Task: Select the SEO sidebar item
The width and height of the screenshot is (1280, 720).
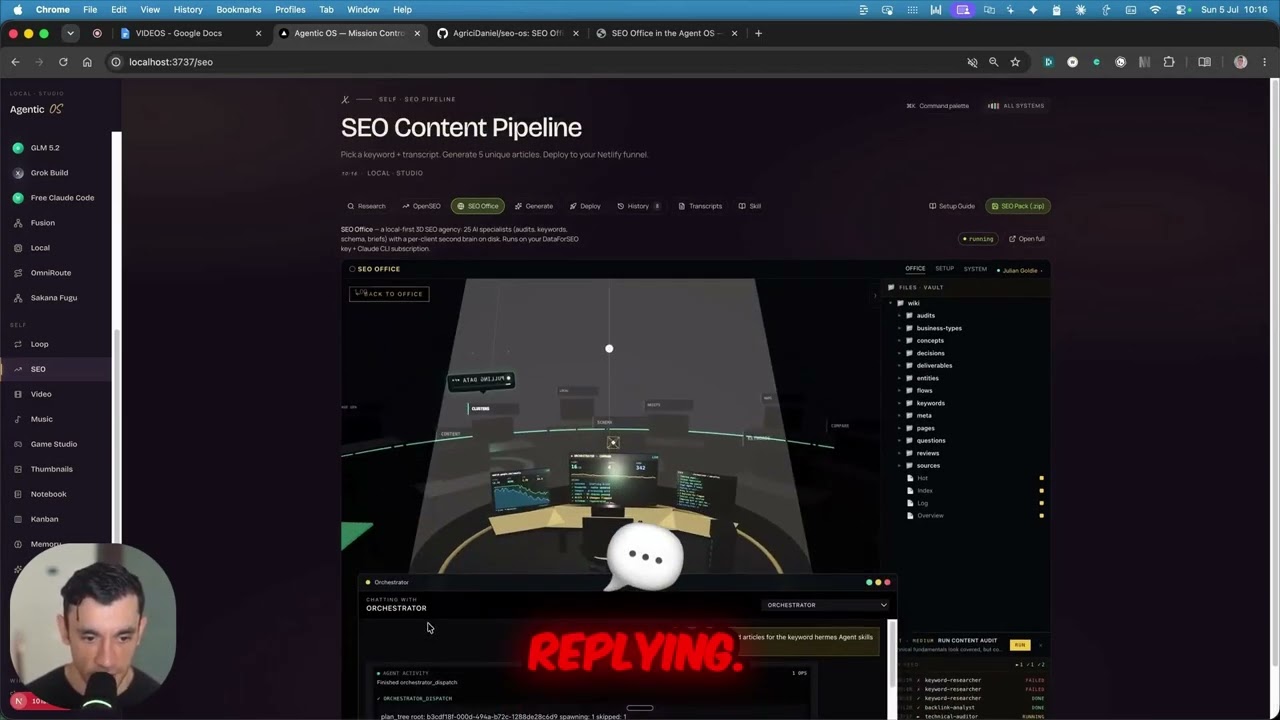Action: click(38, 369)
